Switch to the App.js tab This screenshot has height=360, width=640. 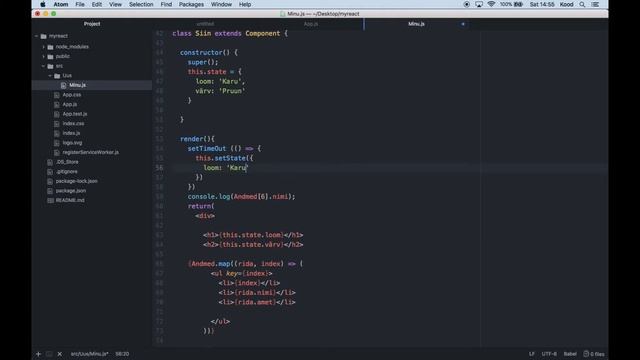311,24
